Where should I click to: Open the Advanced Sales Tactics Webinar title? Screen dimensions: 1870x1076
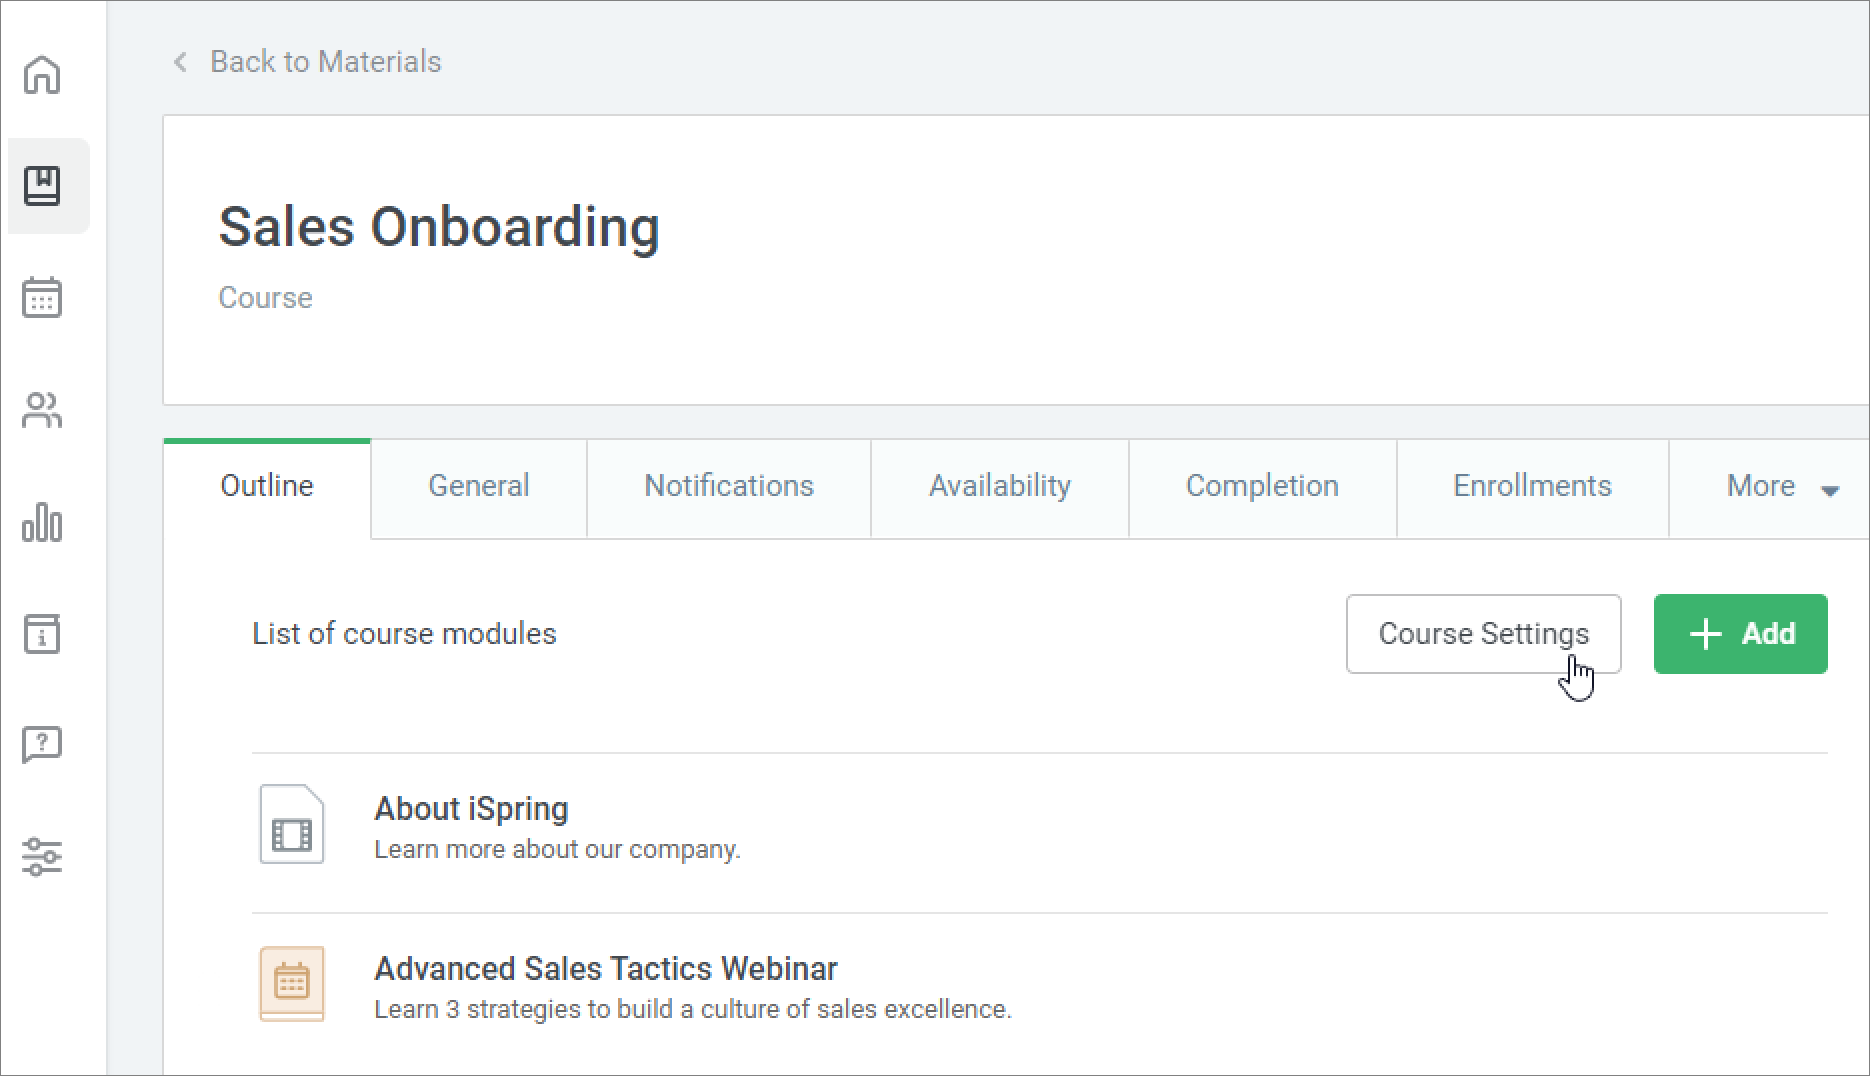coord(605,968)
